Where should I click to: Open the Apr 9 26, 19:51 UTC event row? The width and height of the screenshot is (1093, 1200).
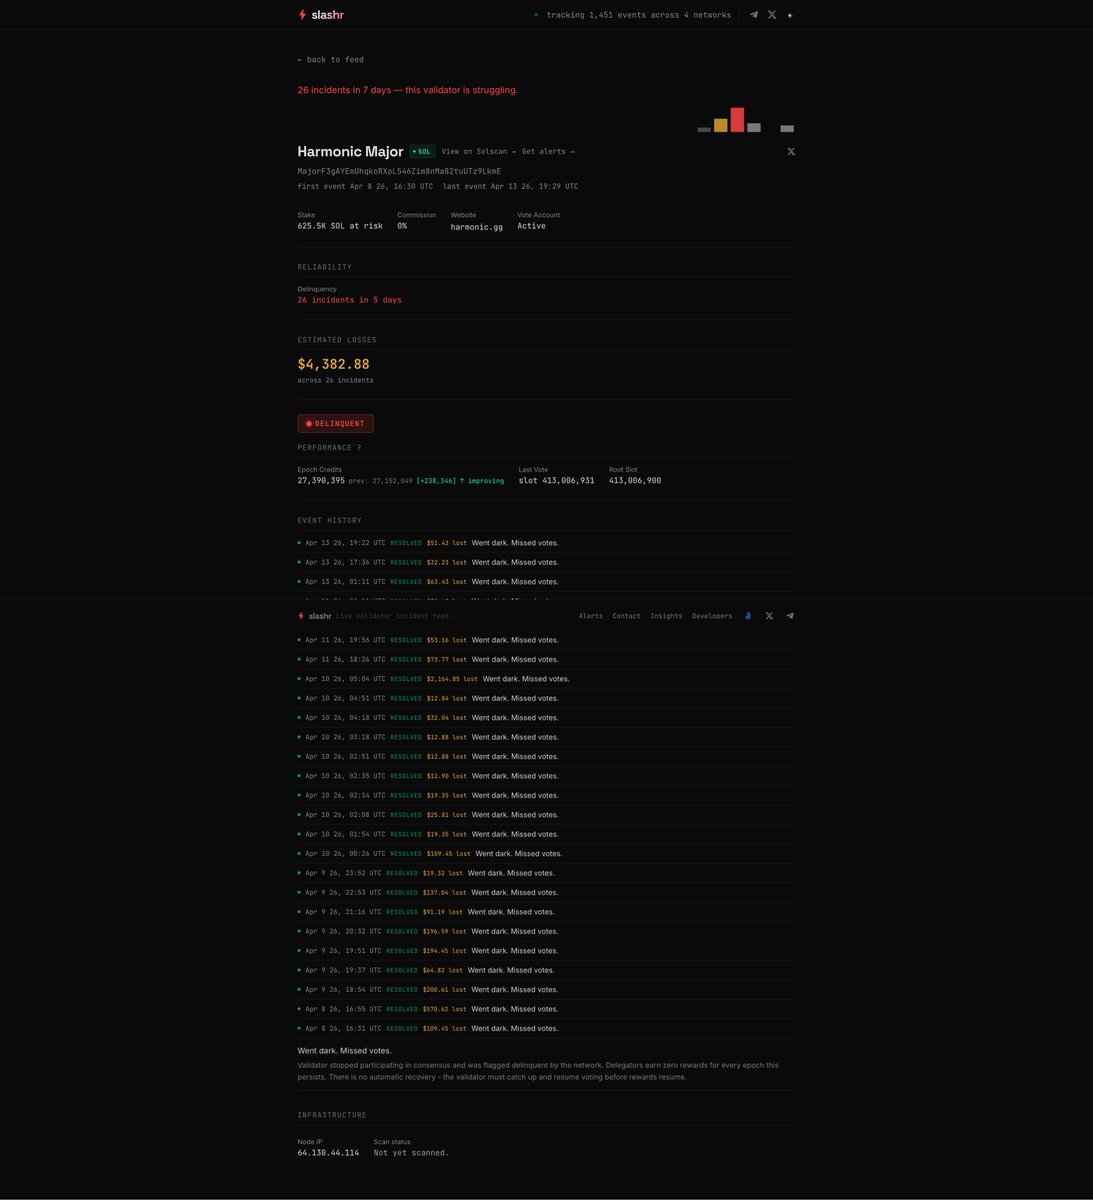(x=547, y=951)
